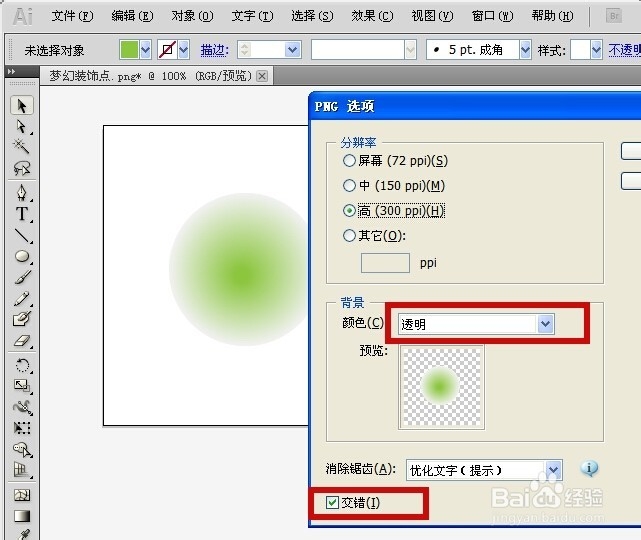
Task: Click the 预览 transparency preview thumbnail
Action: coord(442,387)
